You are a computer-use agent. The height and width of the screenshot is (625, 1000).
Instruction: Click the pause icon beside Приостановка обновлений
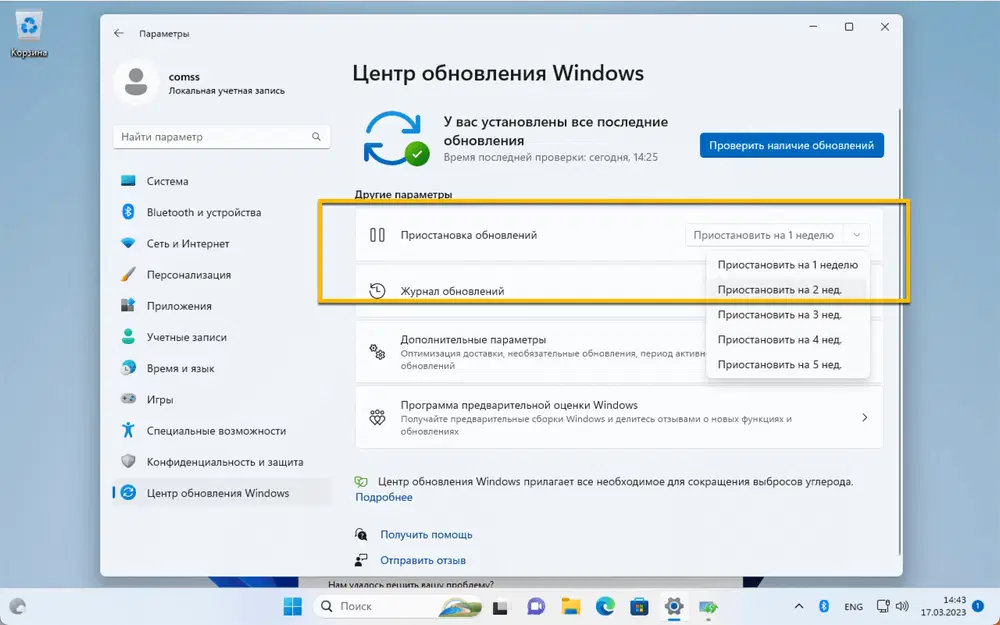(377, 235)
